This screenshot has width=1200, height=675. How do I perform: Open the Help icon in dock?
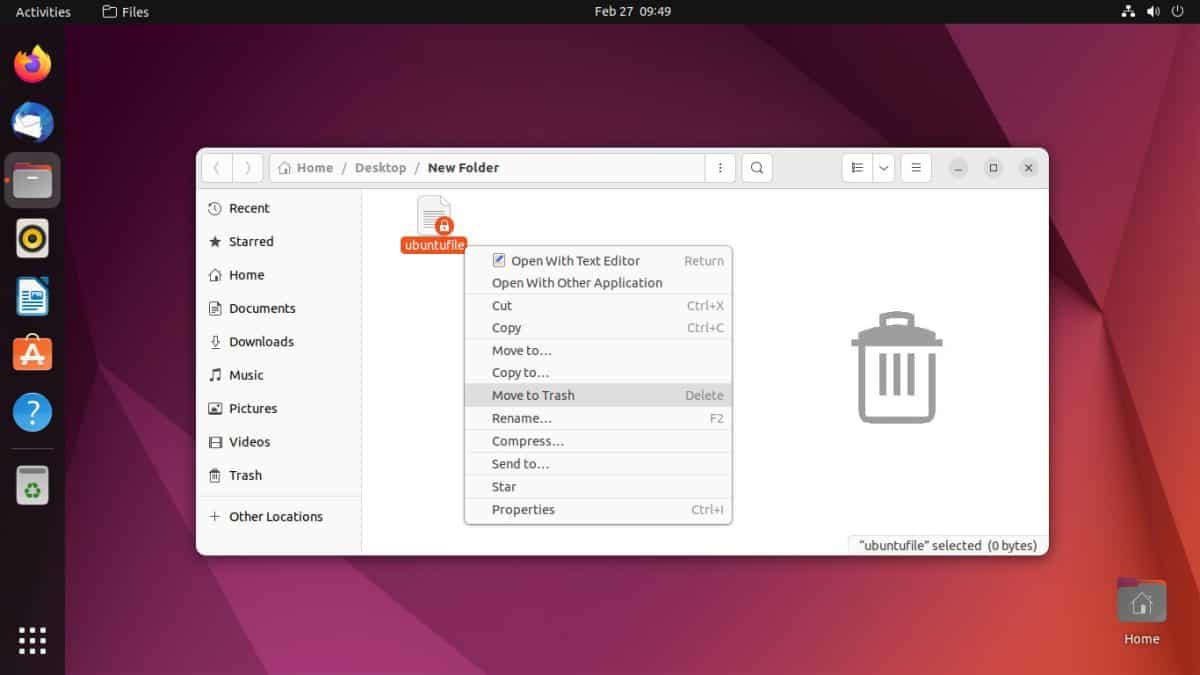32,411
